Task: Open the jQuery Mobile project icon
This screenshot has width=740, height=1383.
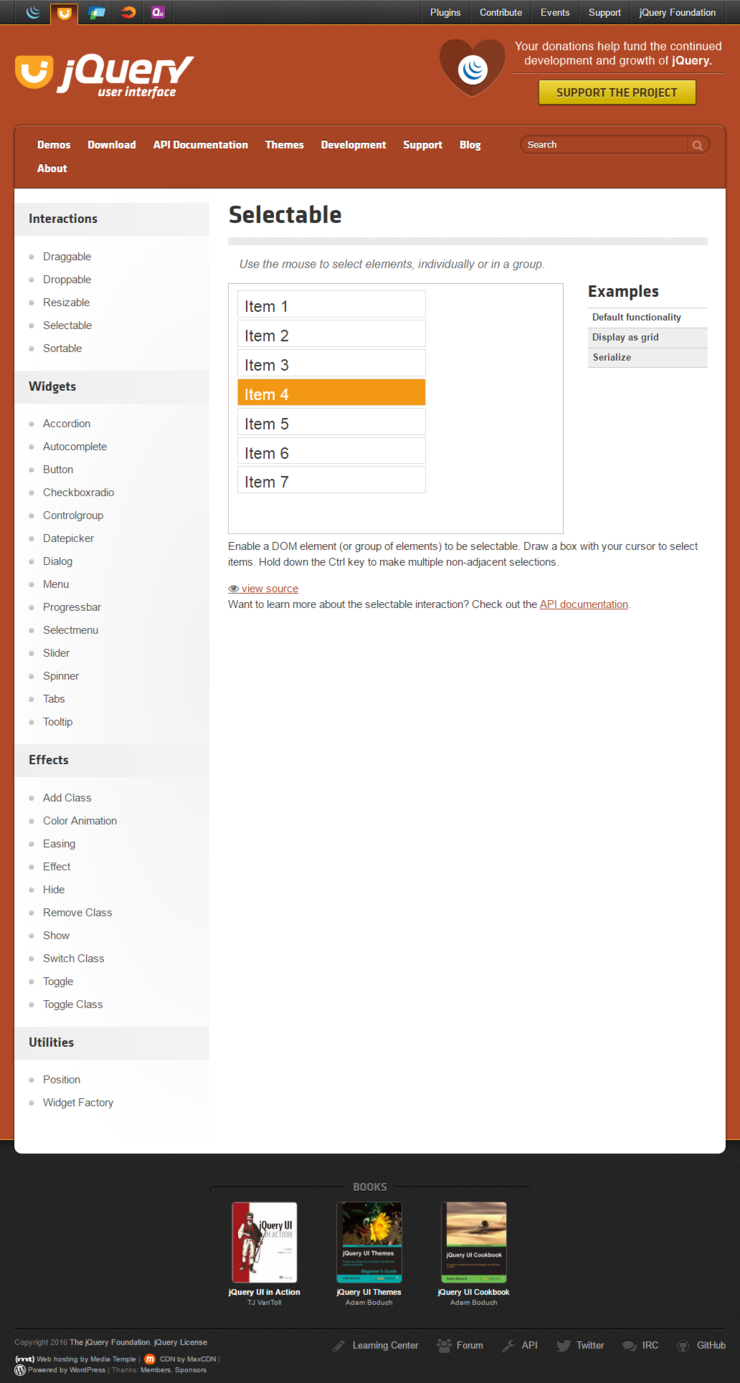Action: pos(97,13)
